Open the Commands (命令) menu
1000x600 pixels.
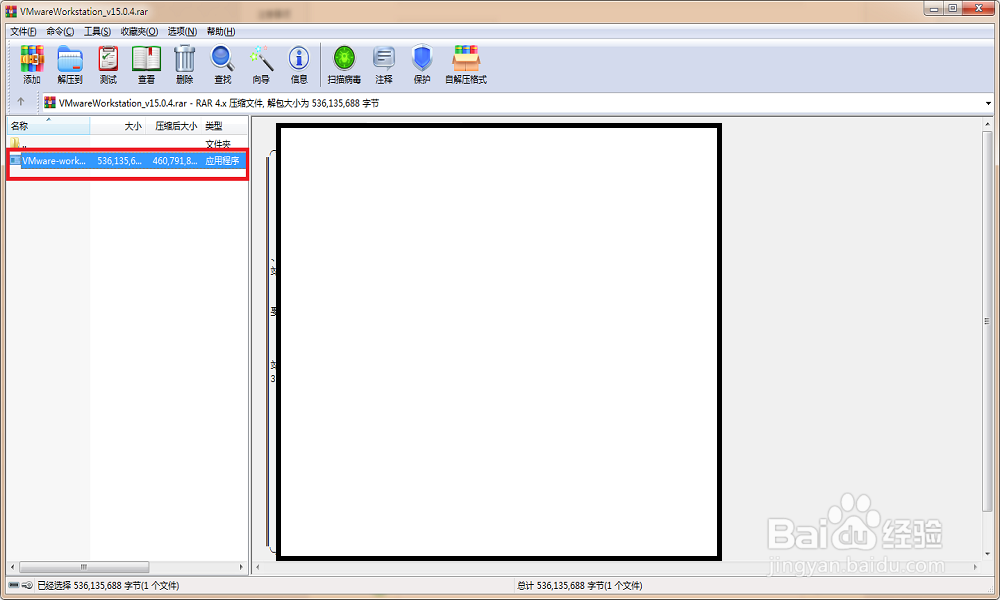click(60, 31)
